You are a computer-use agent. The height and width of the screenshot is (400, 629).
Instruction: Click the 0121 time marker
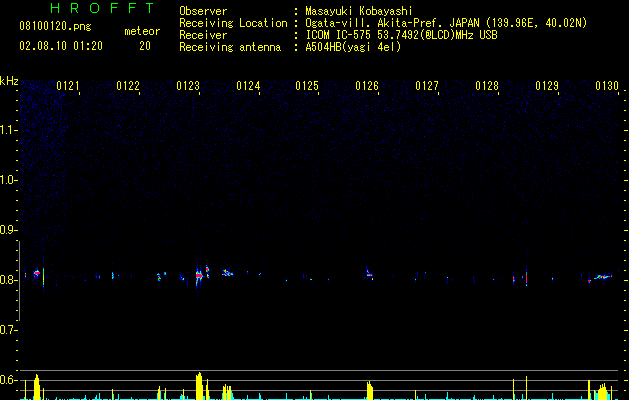[68, 86]
